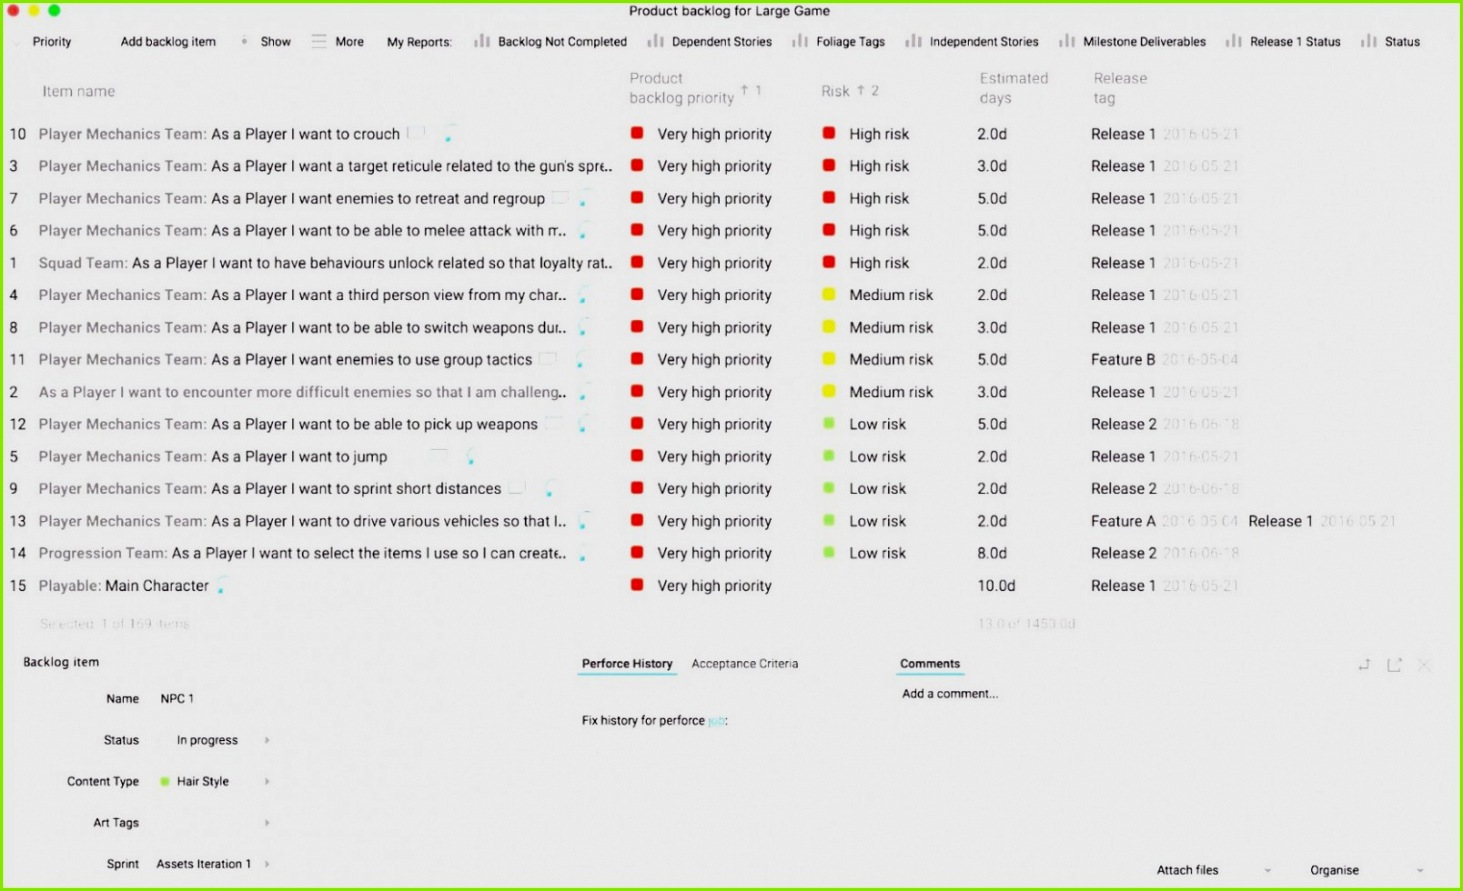Close the backlog item detail panel
Viewport: 1463px width, 891px height.
(1425, 665)
